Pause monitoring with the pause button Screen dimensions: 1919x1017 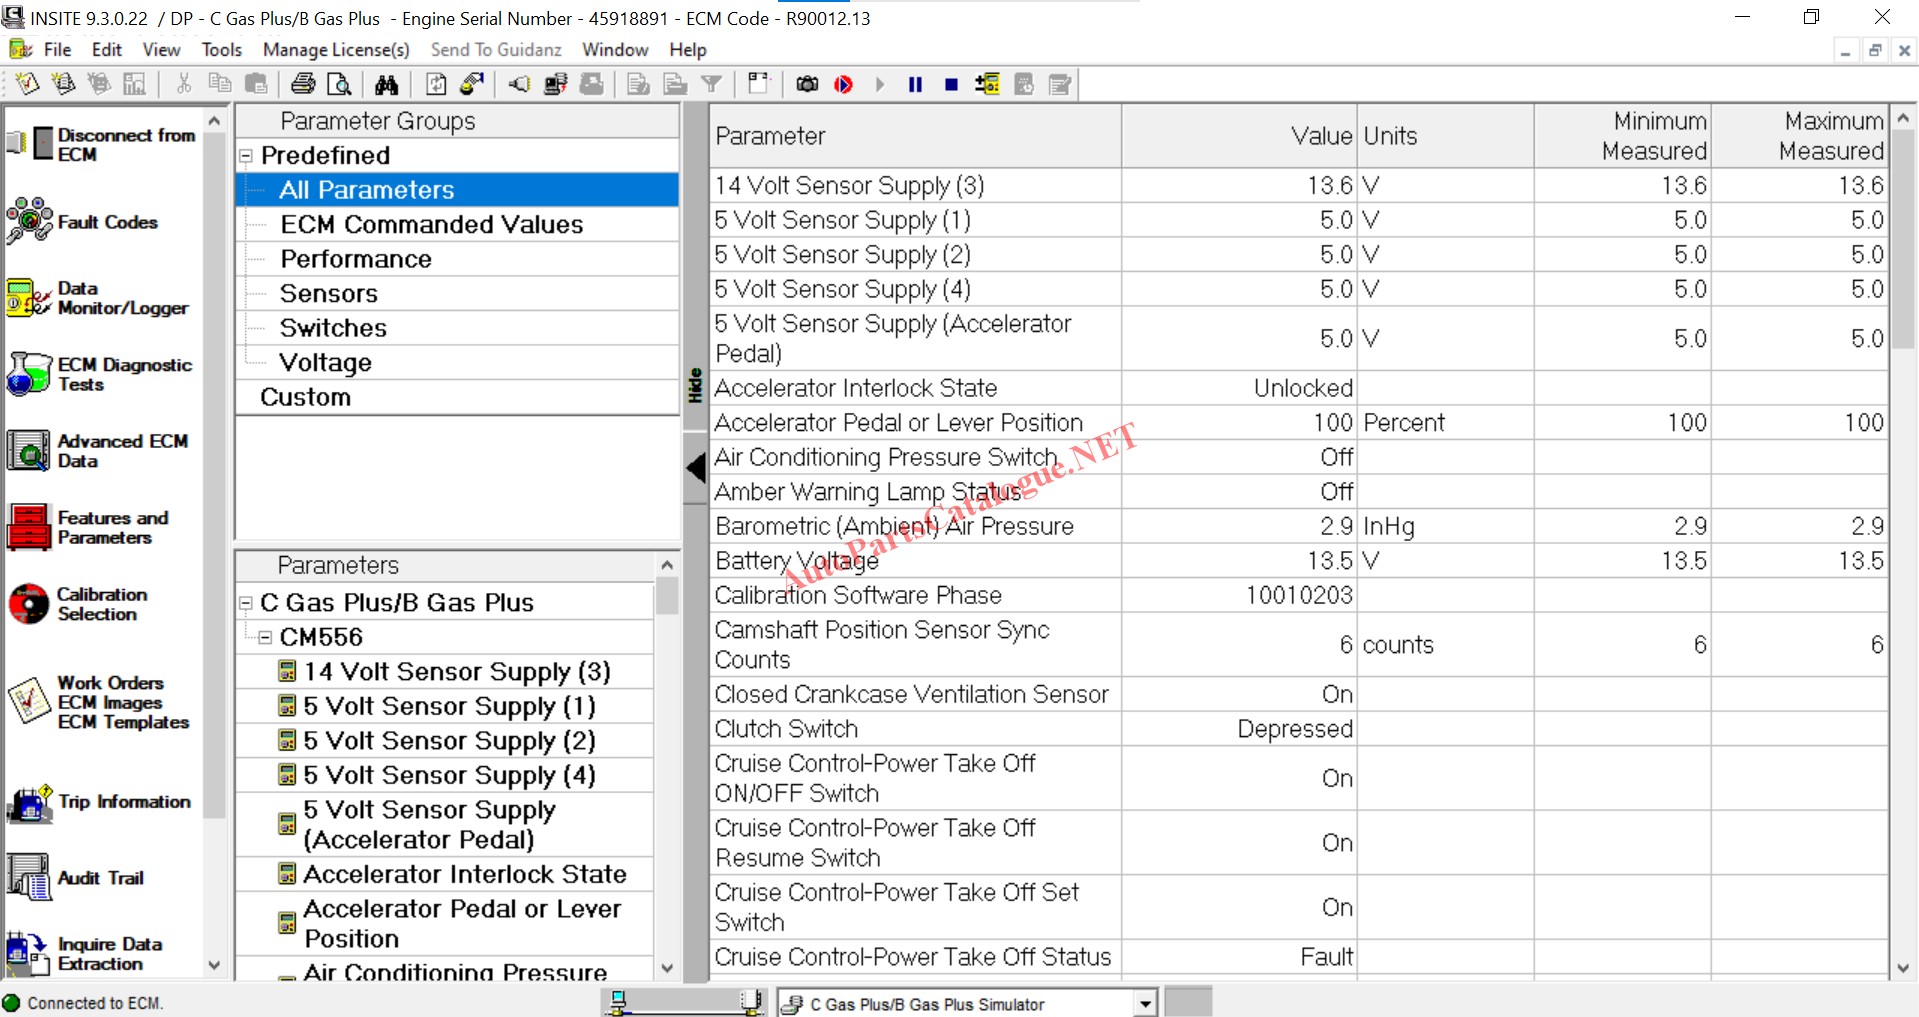click(915, 84)
